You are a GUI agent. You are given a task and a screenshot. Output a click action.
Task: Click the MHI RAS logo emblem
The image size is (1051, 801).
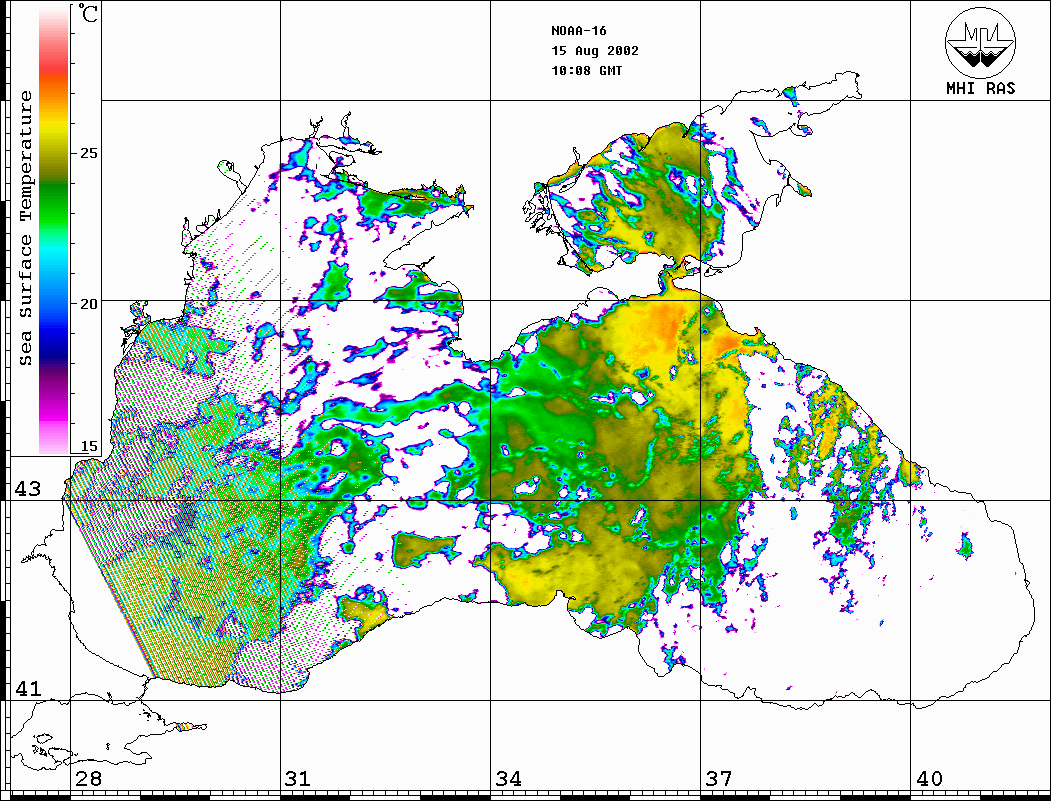981,42
